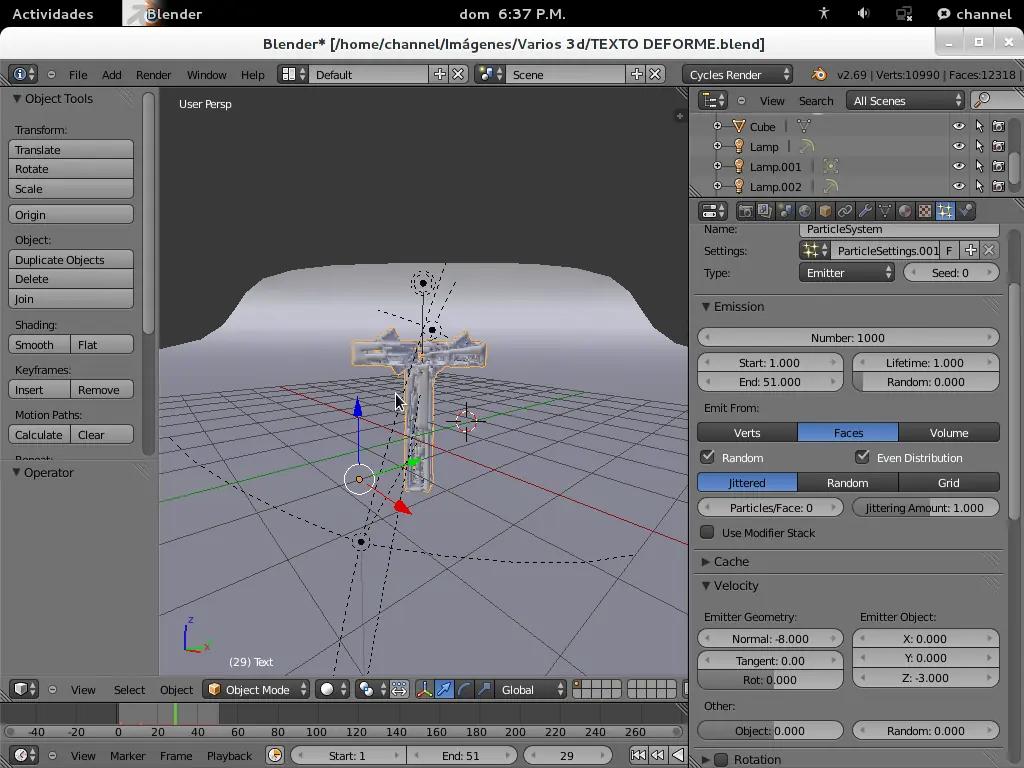The height and width of the screenshot is (768, 1024).
Task: Open the Window menu
Action: [x=206, y=74]
